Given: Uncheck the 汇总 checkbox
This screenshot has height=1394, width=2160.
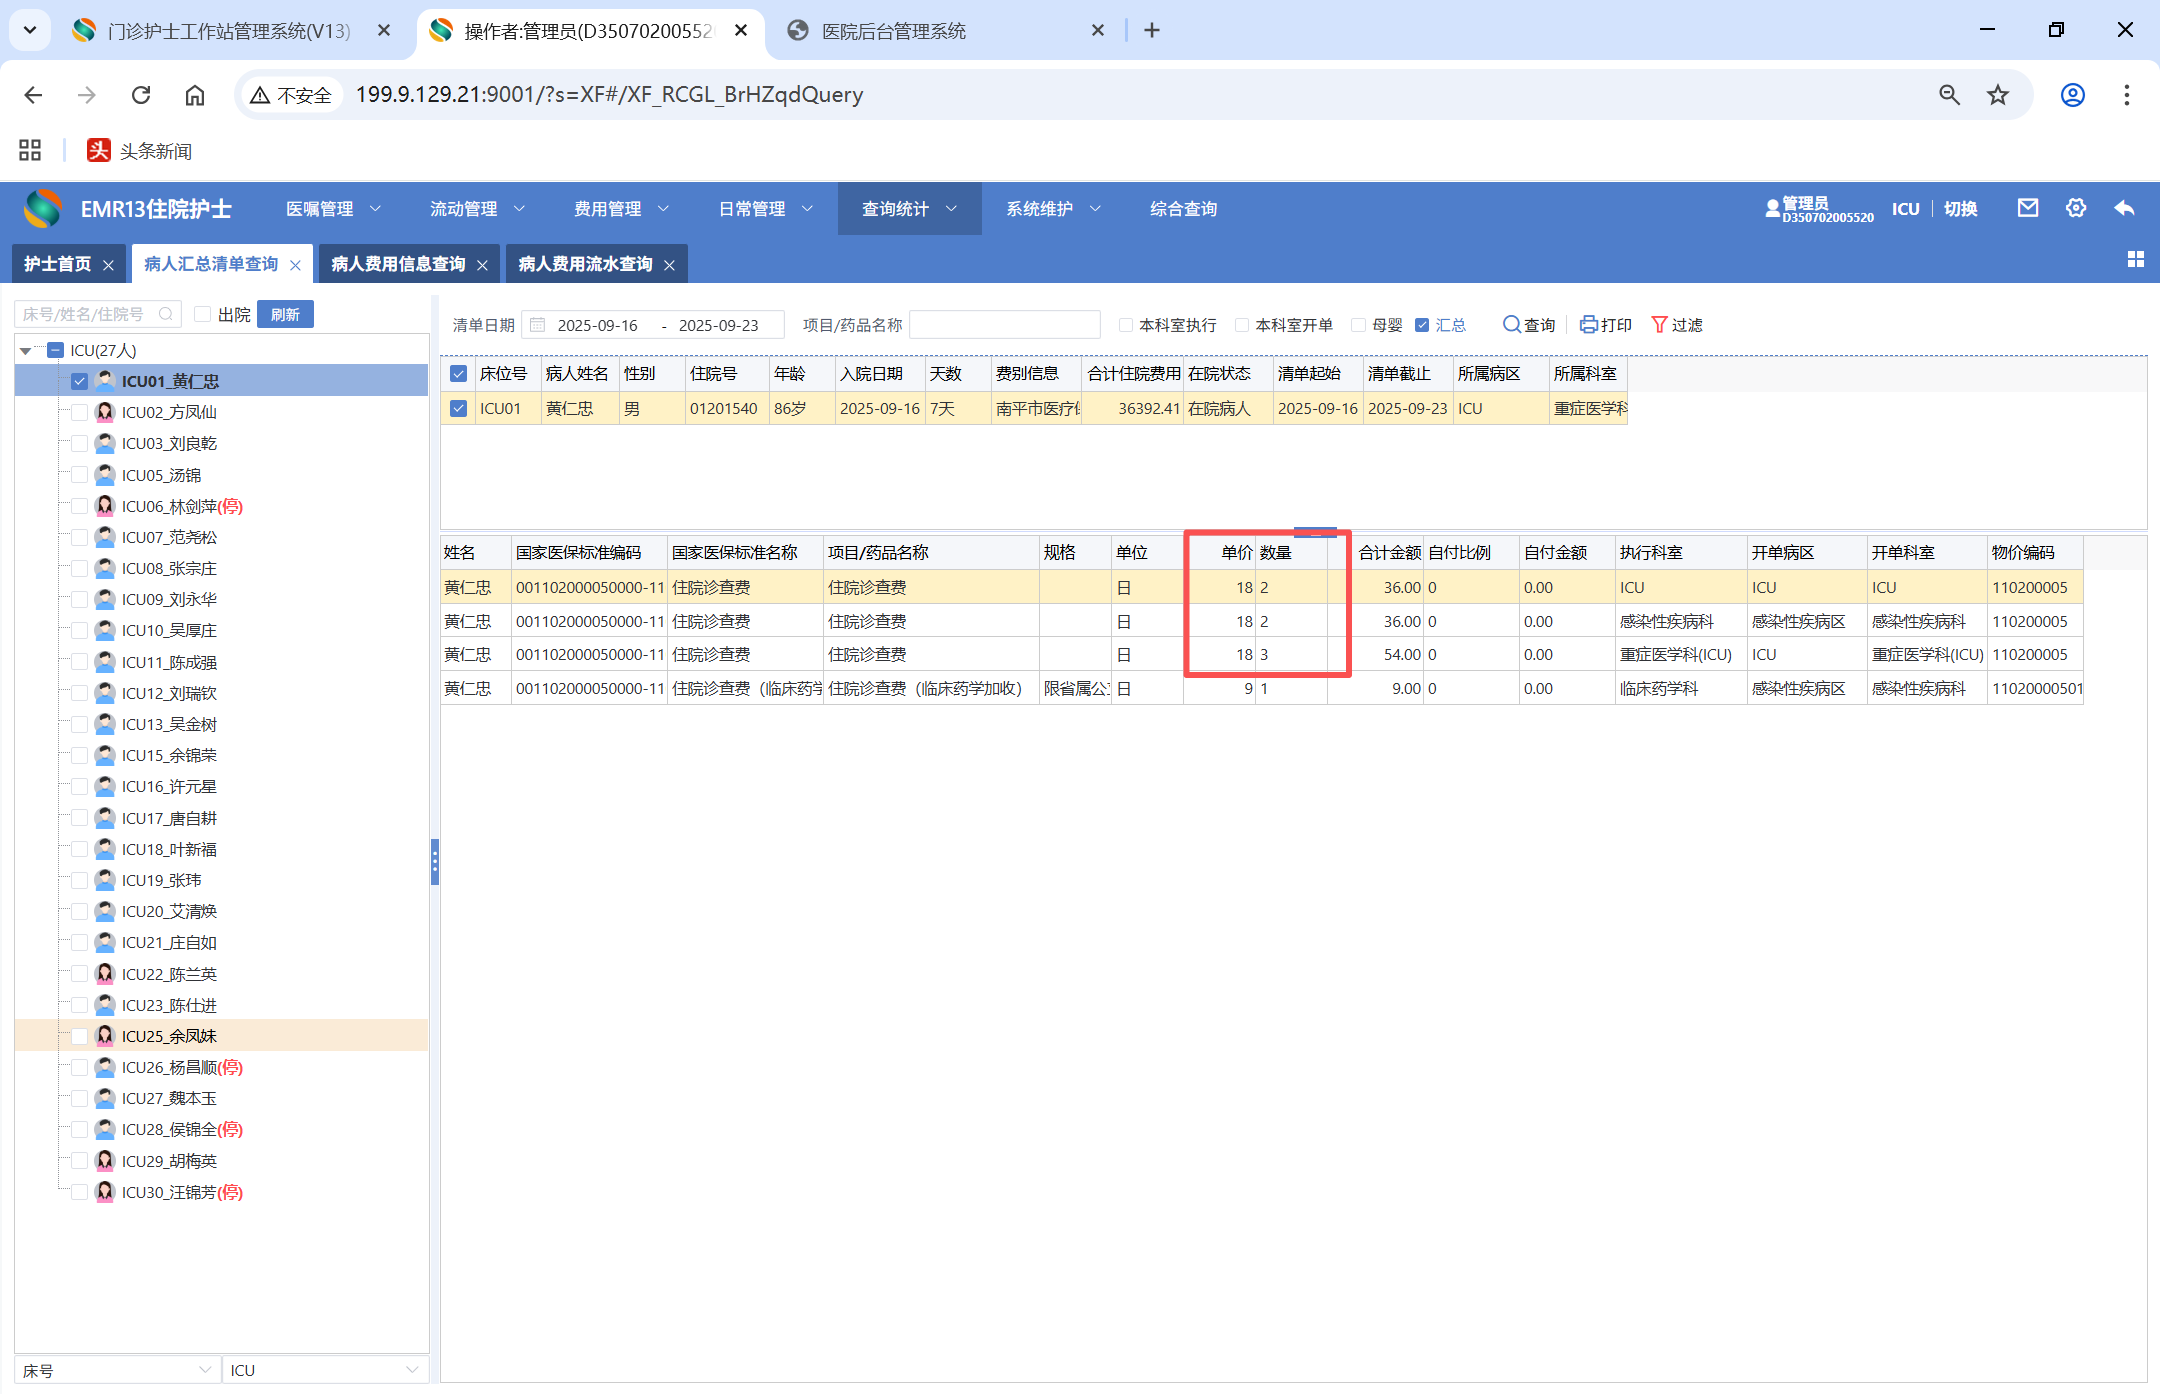Looking at the screenshot, I should [x=1422, y=325].
